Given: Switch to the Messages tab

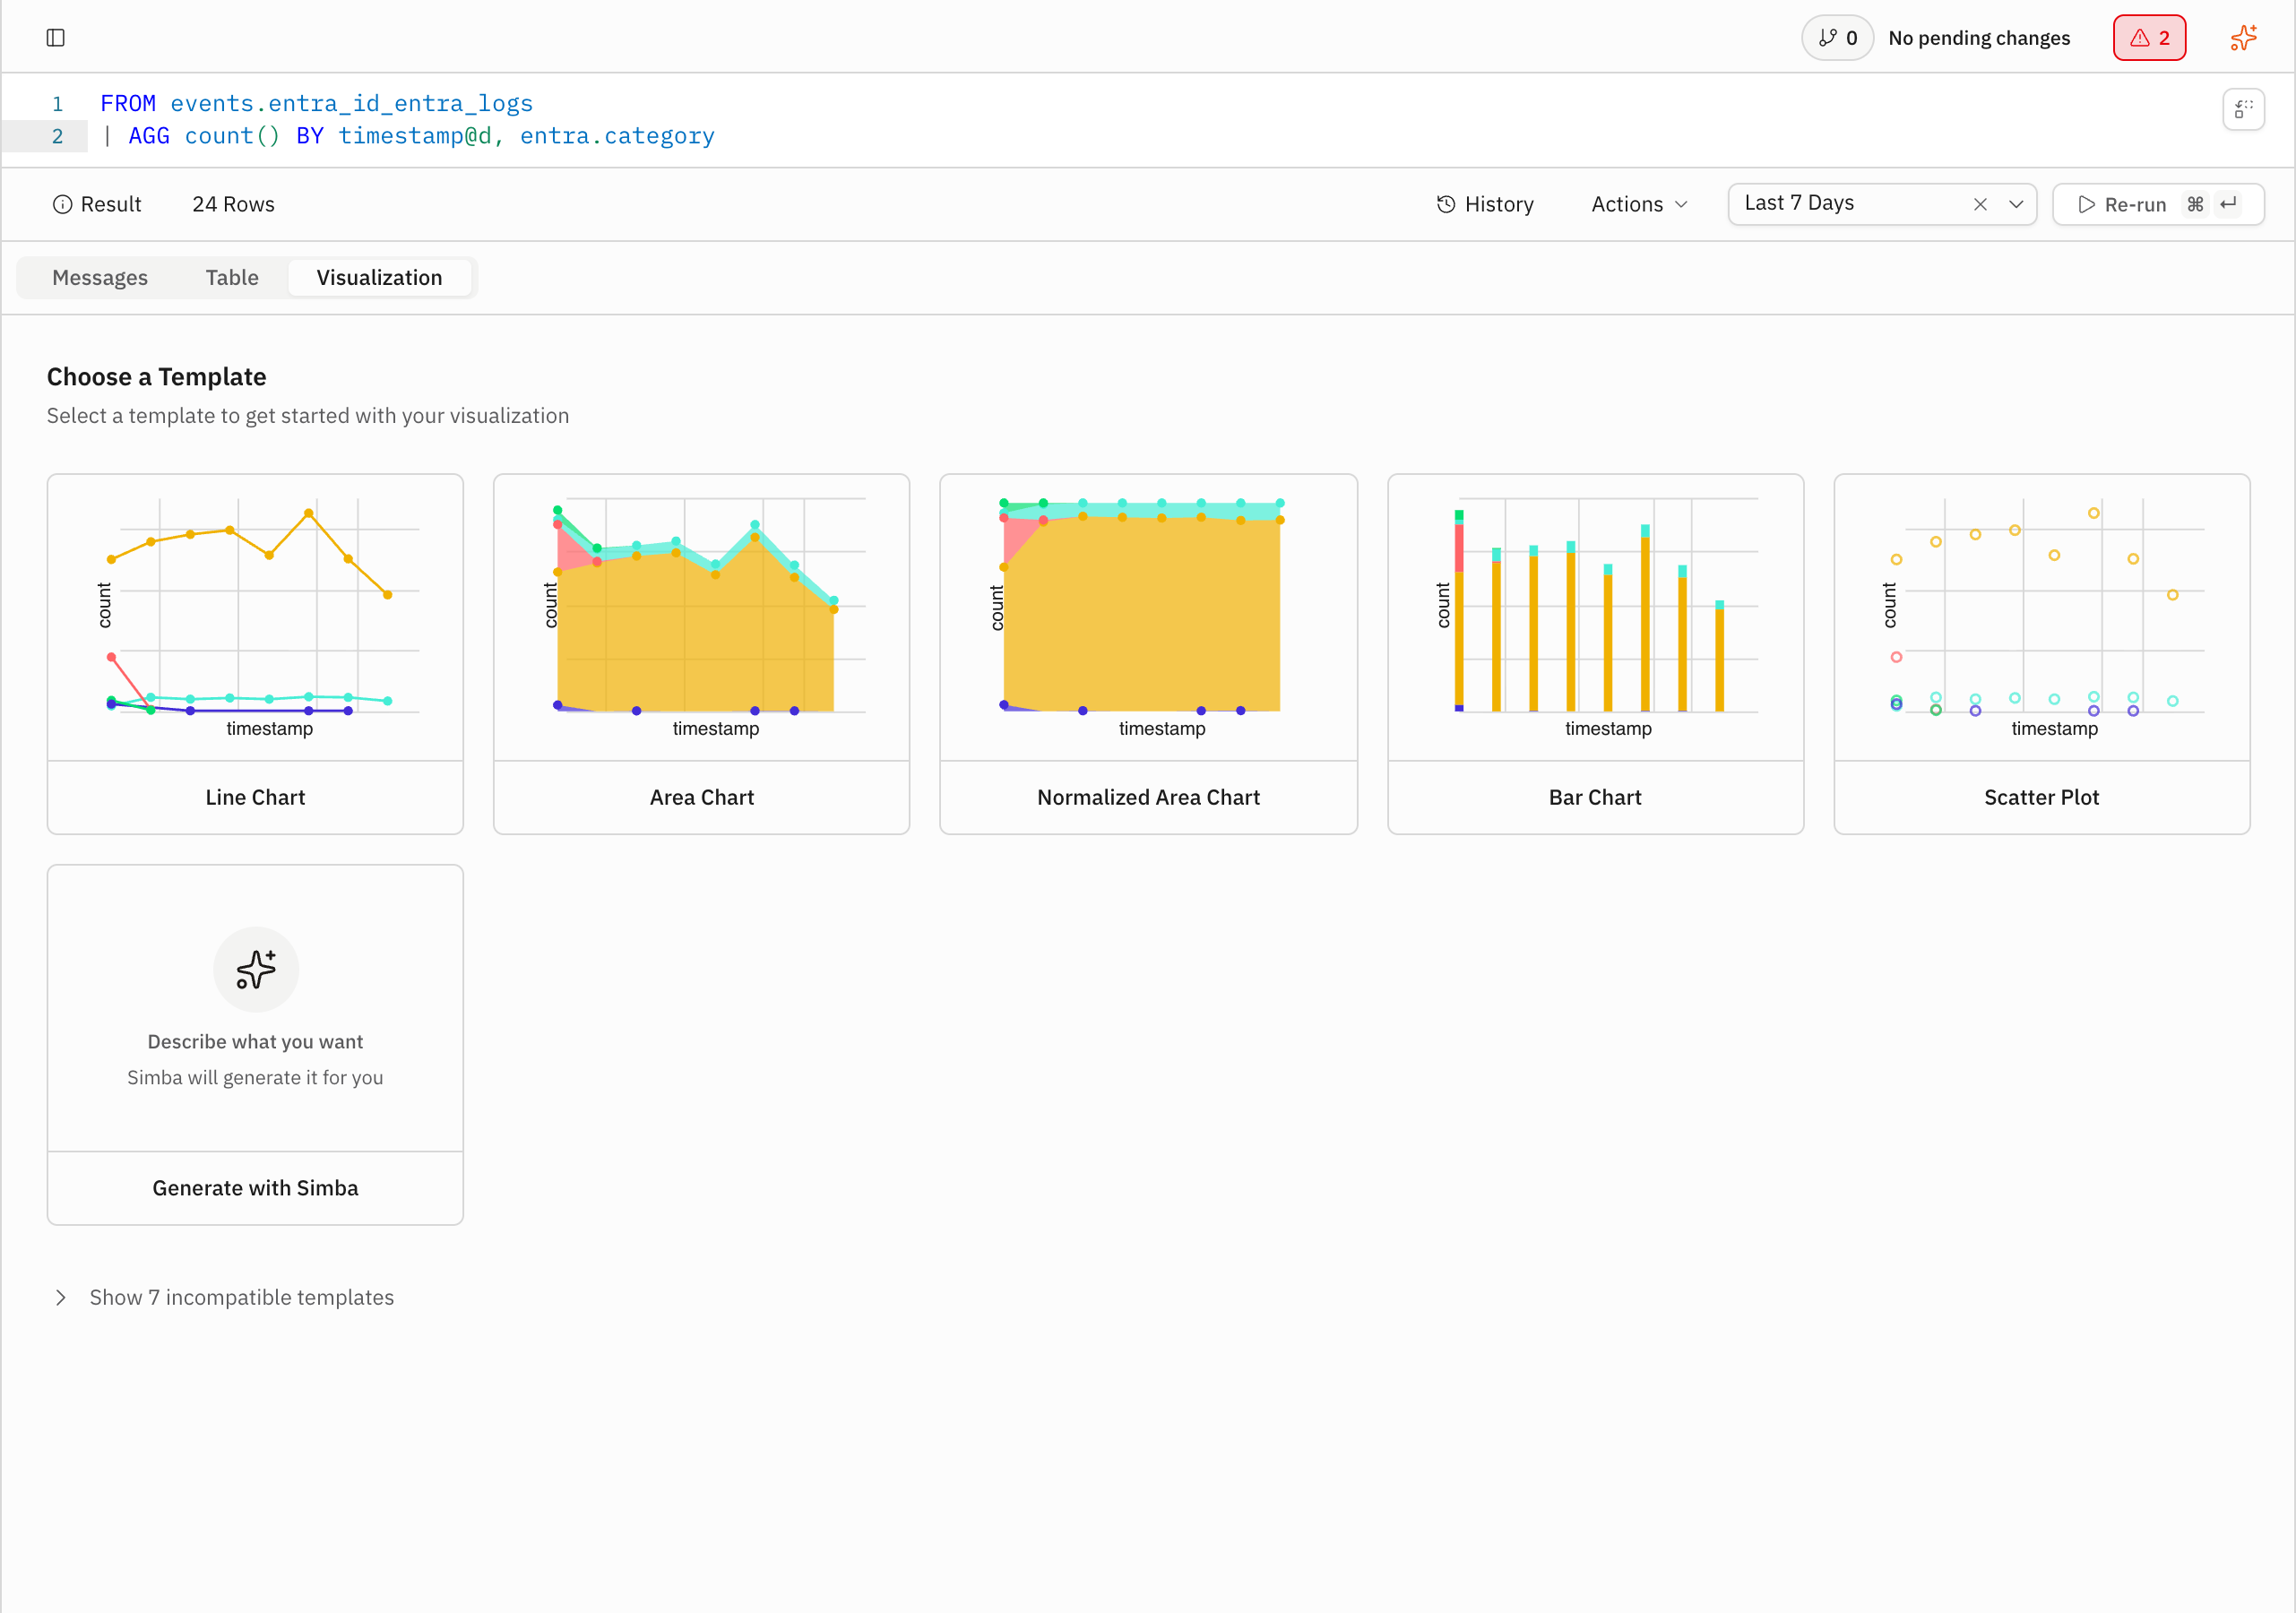Looking at the screenshot, I should (100, 277).
